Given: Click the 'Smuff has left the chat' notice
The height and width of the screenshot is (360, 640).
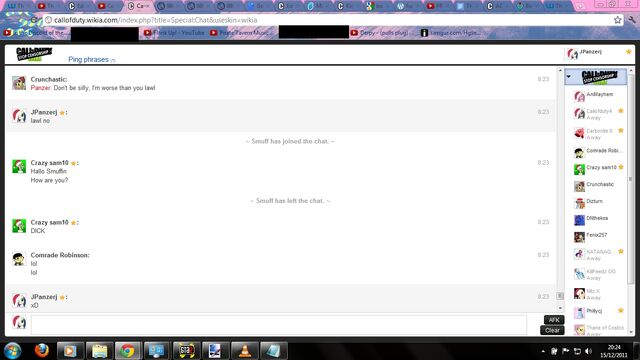Looking at the screenshot, I should tap(290, 201).
